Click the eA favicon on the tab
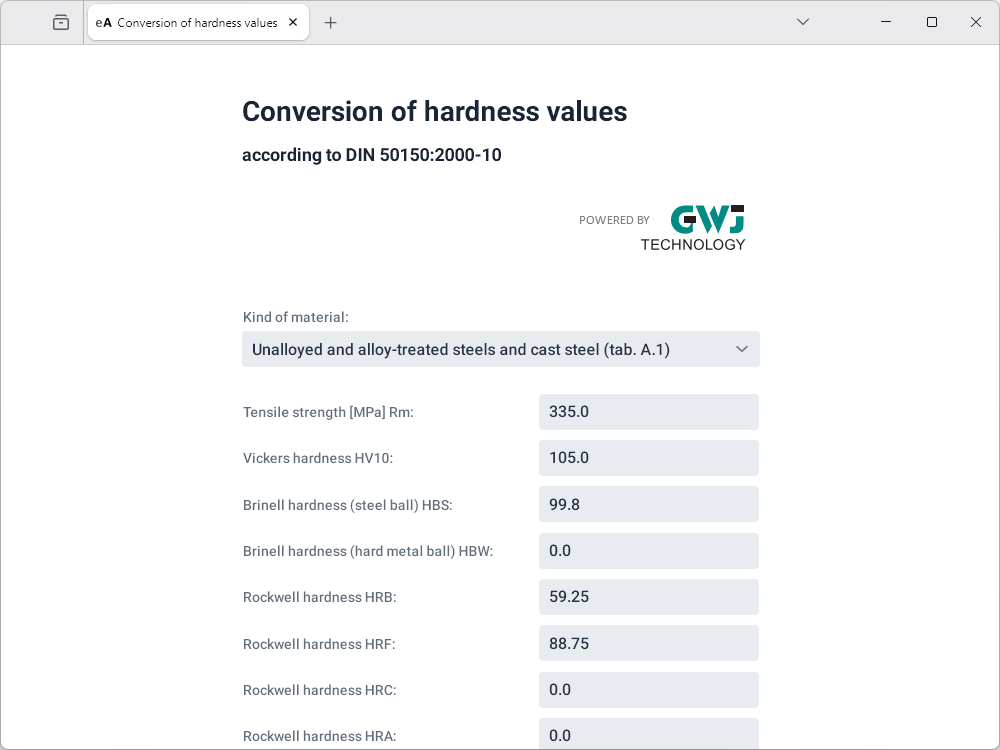The width and height of the screenshot is (1000, 750). click(x=103, y=22)
